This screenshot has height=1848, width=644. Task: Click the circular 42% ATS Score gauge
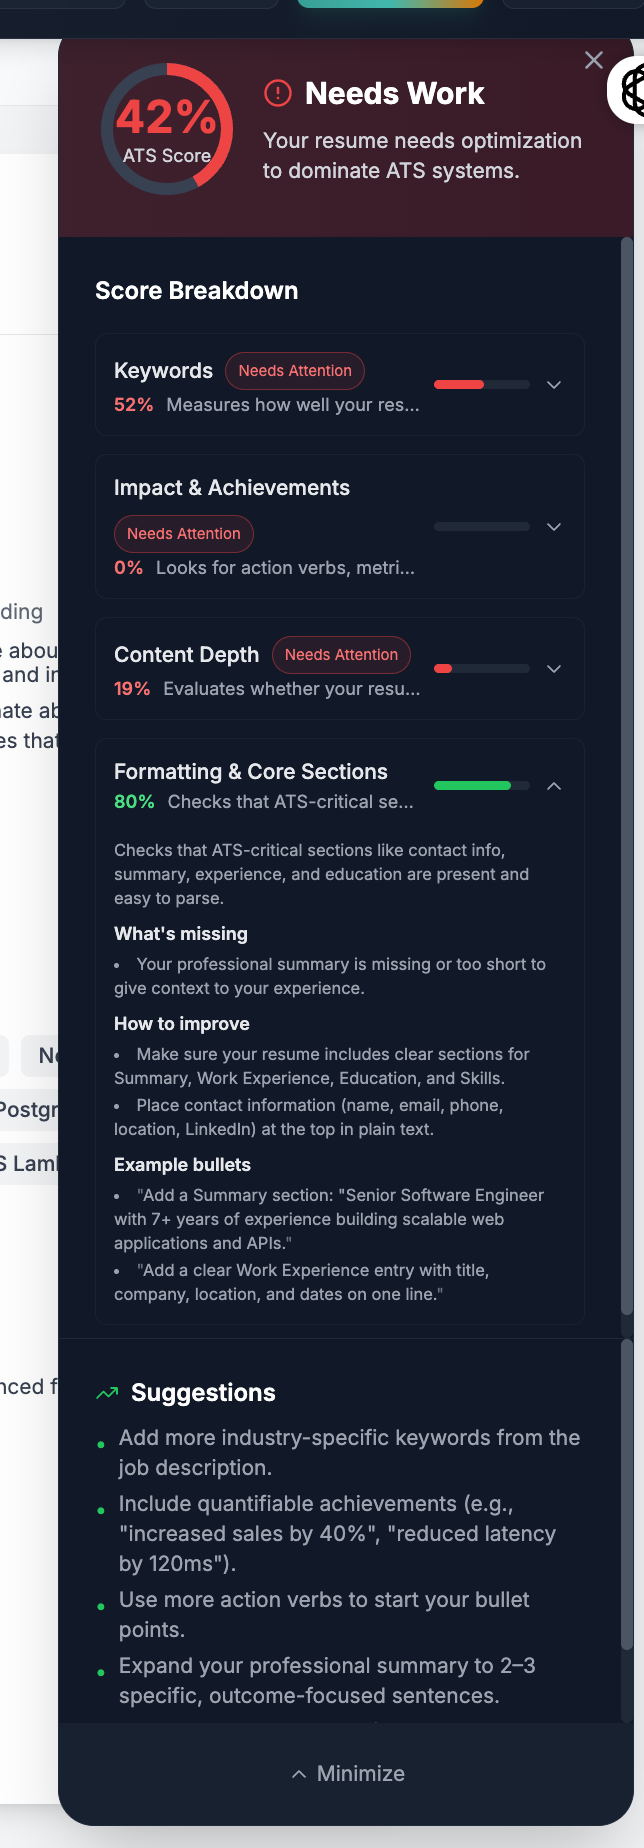point(167,128)
